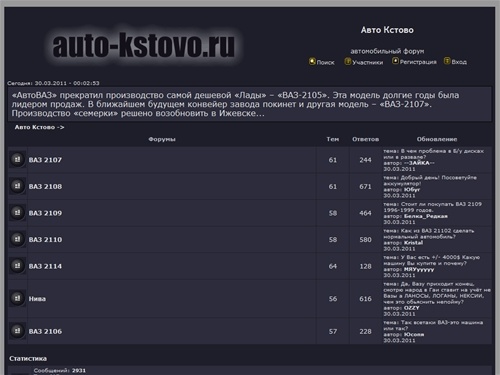This screenshot has height=375, width=500.
Task: Open the ВАЗ 2110 forum
Action: coord(45,240)
